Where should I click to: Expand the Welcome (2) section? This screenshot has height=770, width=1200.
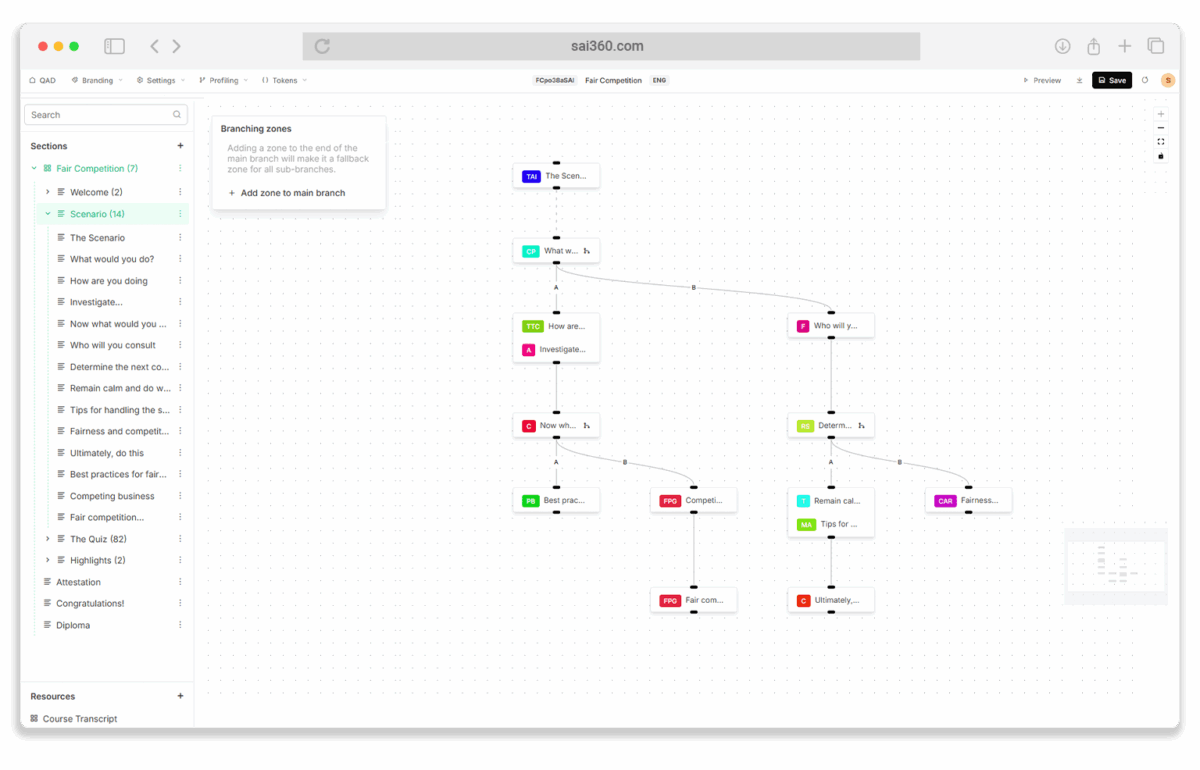pos(47,192)
